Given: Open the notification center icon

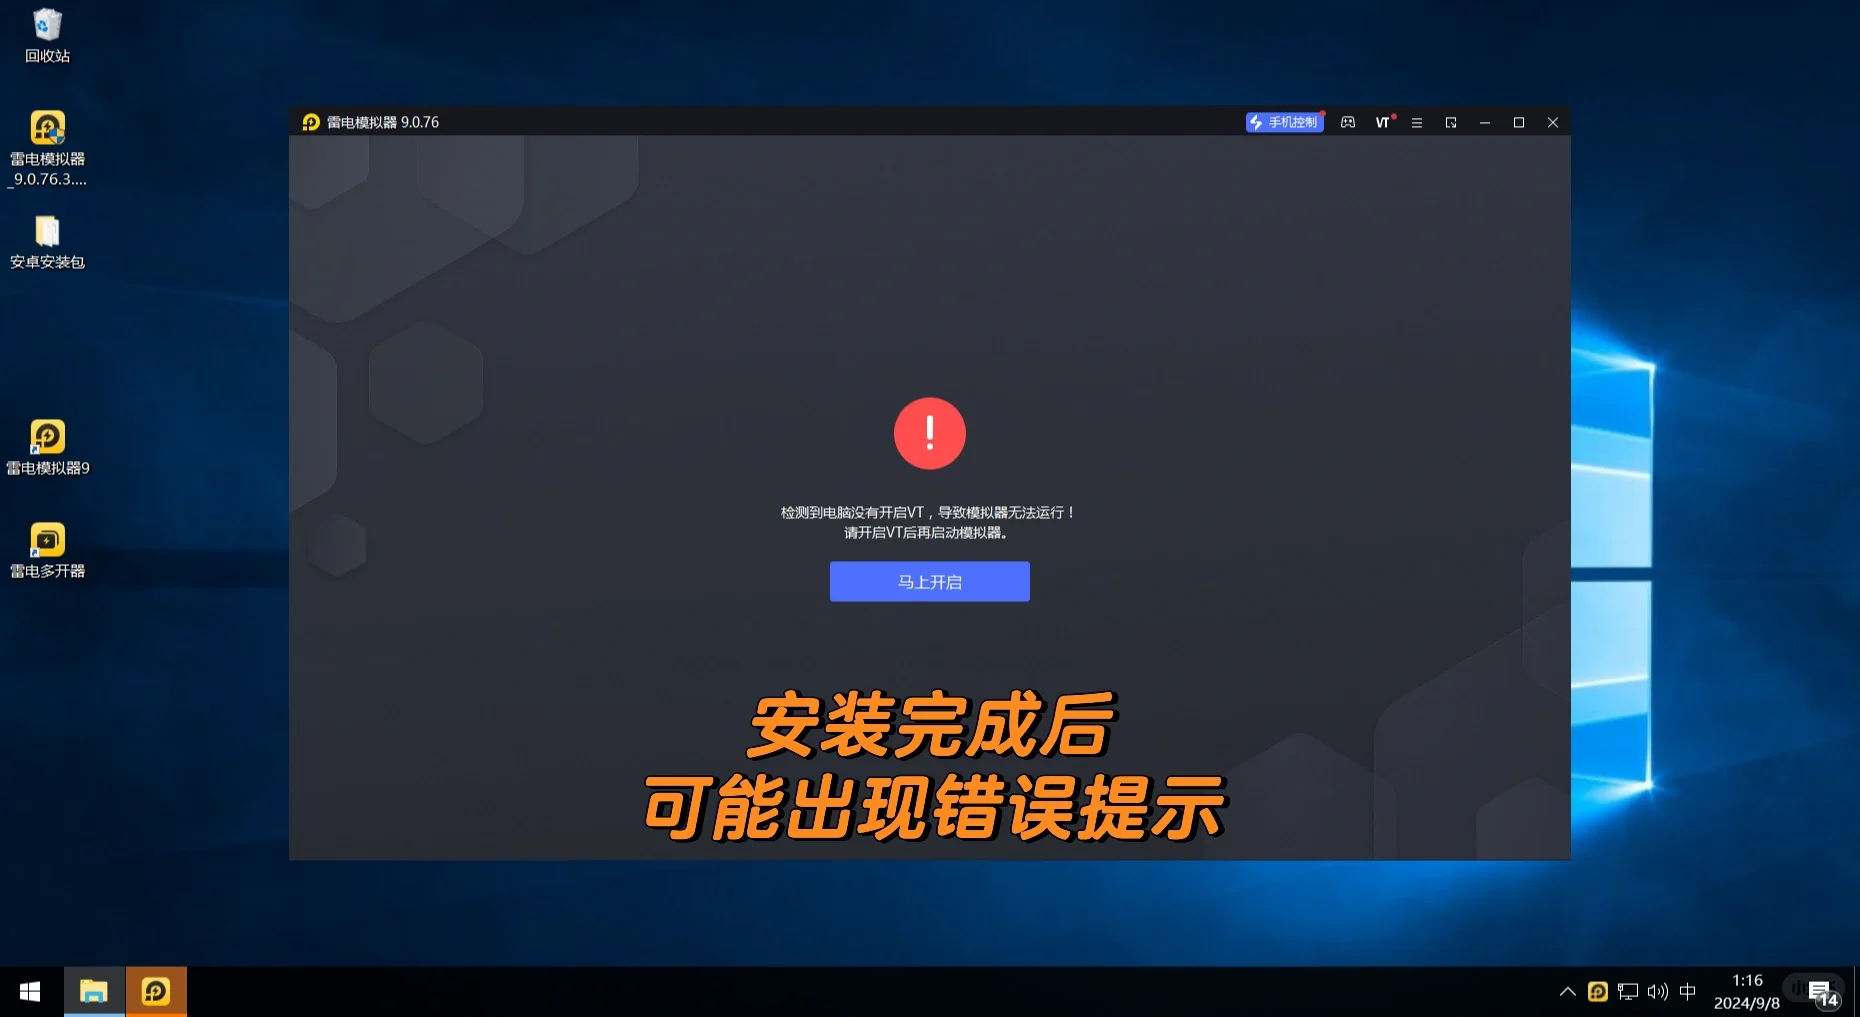Looking at the screenshot, I should pyautogui.click(x=1822, y=992).
